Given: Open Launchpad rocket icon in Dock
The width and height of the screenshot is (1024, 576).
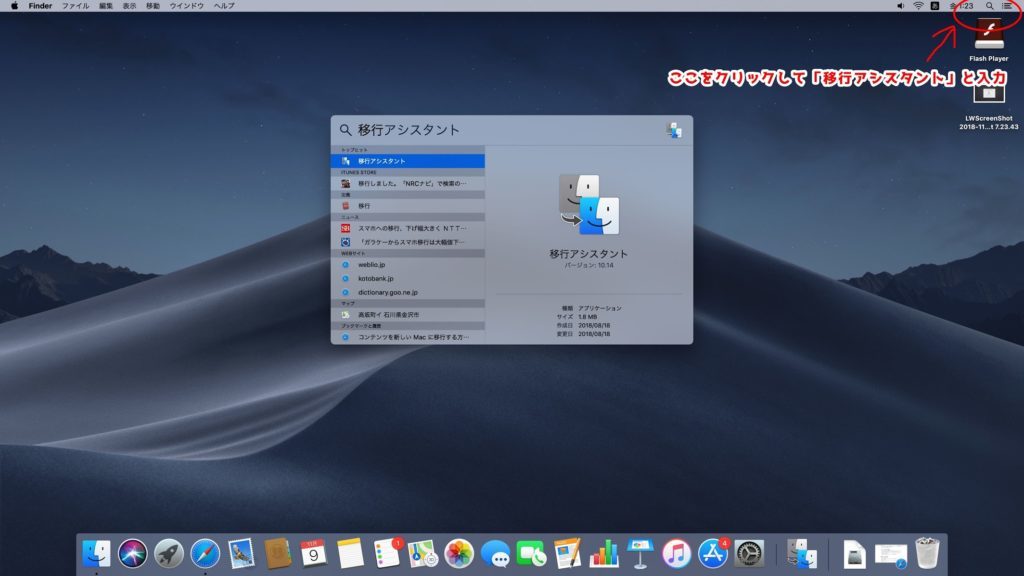Looking at the screenshot, I should point(168,554).
